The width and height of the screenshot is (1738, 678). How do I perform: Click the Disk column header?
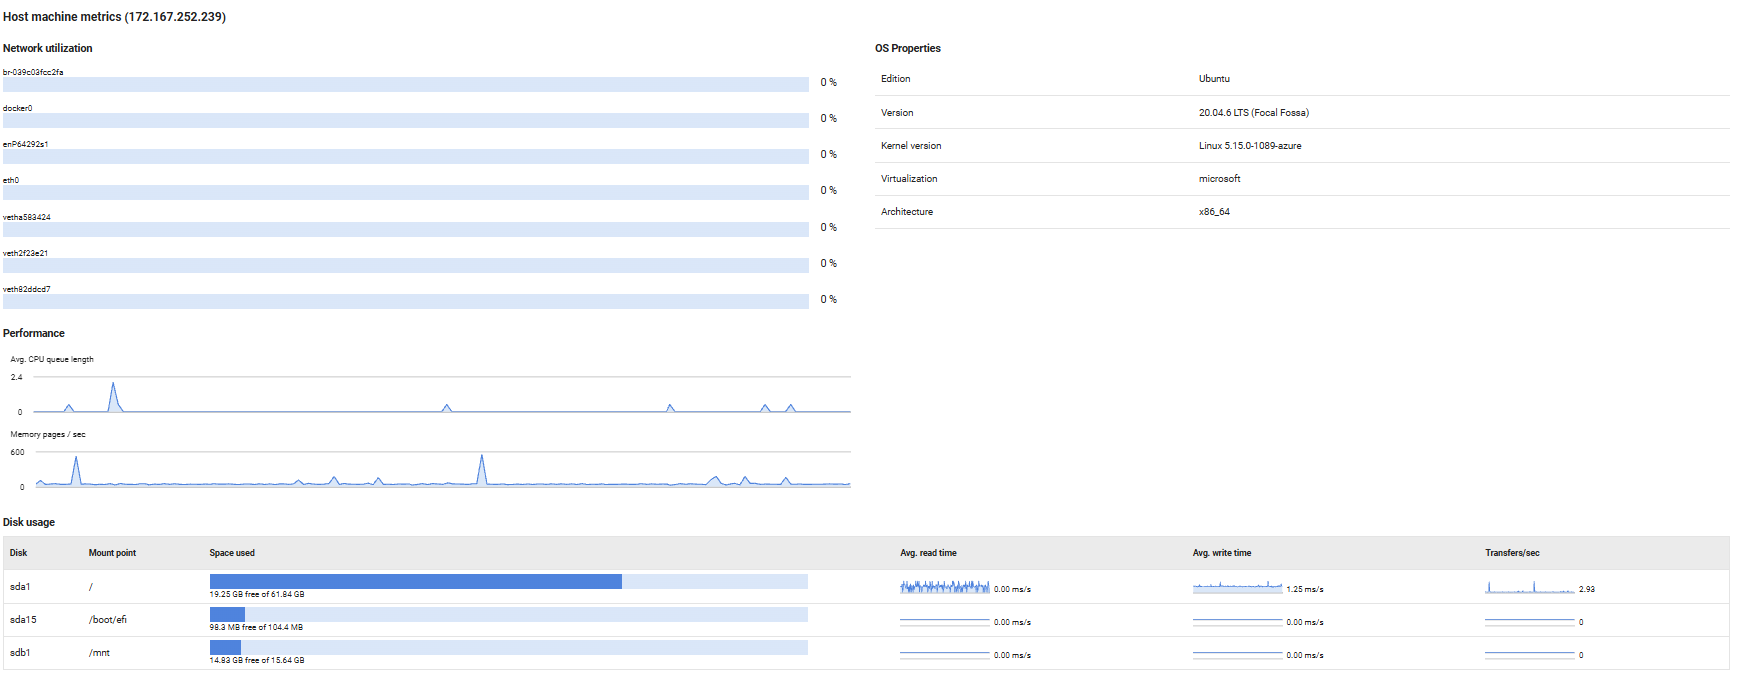(19, 553)
